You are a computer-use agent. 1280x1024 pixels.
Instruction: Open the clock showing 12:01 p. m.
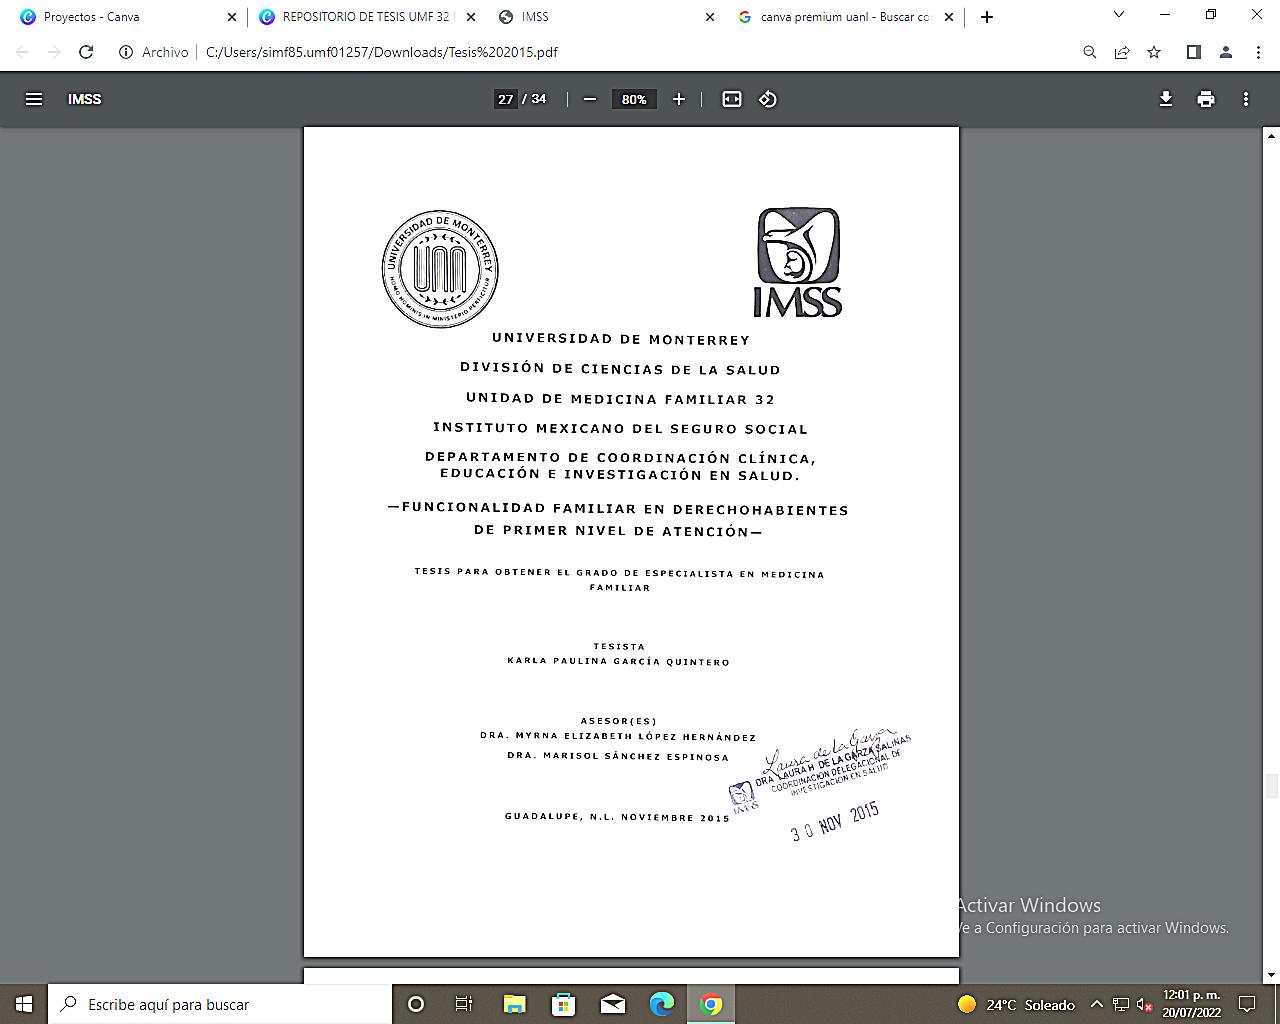1192,1004
